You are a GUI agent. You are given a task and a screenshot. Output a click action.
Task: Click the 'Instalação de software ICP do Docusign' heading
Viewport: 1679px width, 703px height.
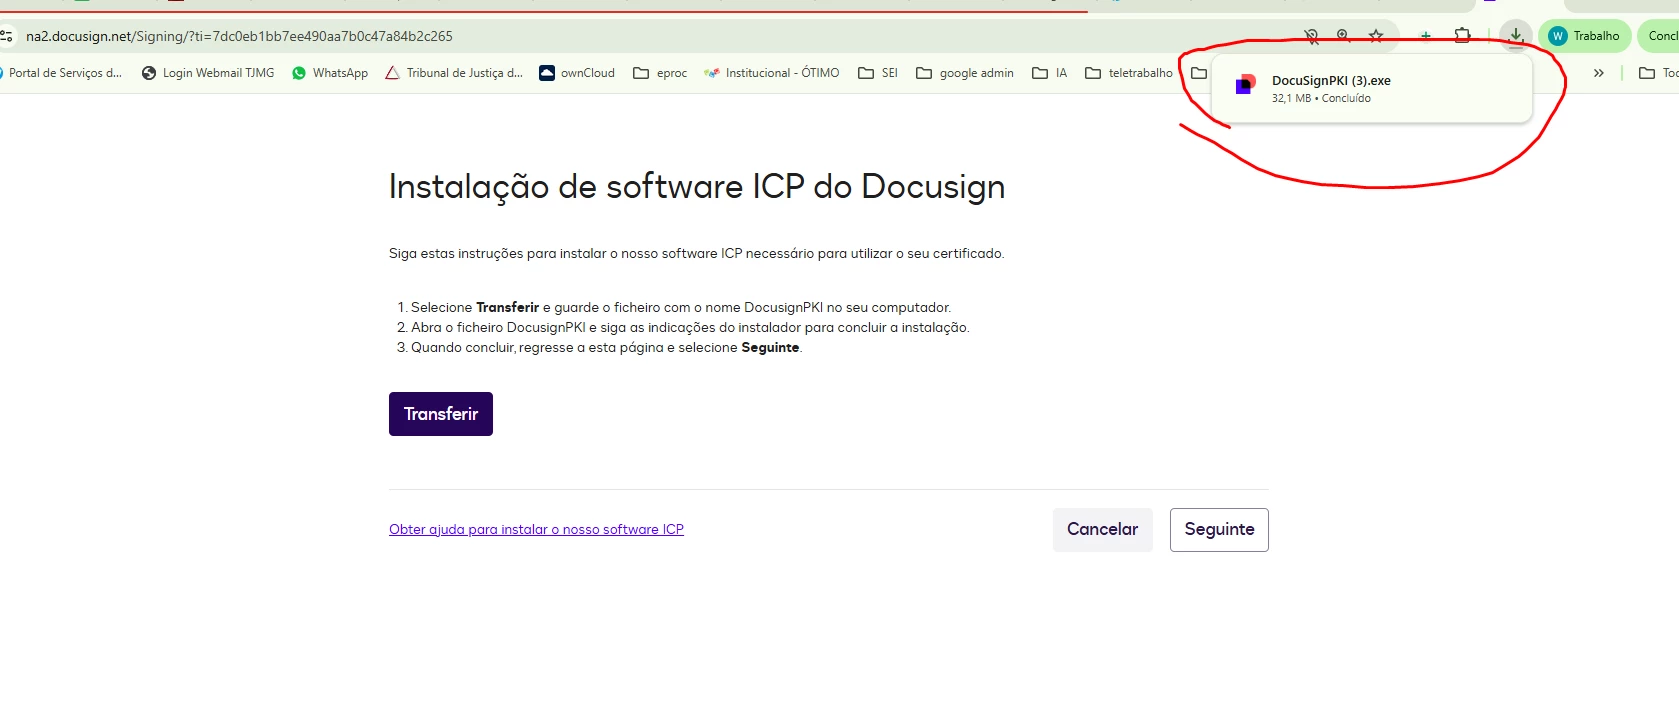pos(697,187)
